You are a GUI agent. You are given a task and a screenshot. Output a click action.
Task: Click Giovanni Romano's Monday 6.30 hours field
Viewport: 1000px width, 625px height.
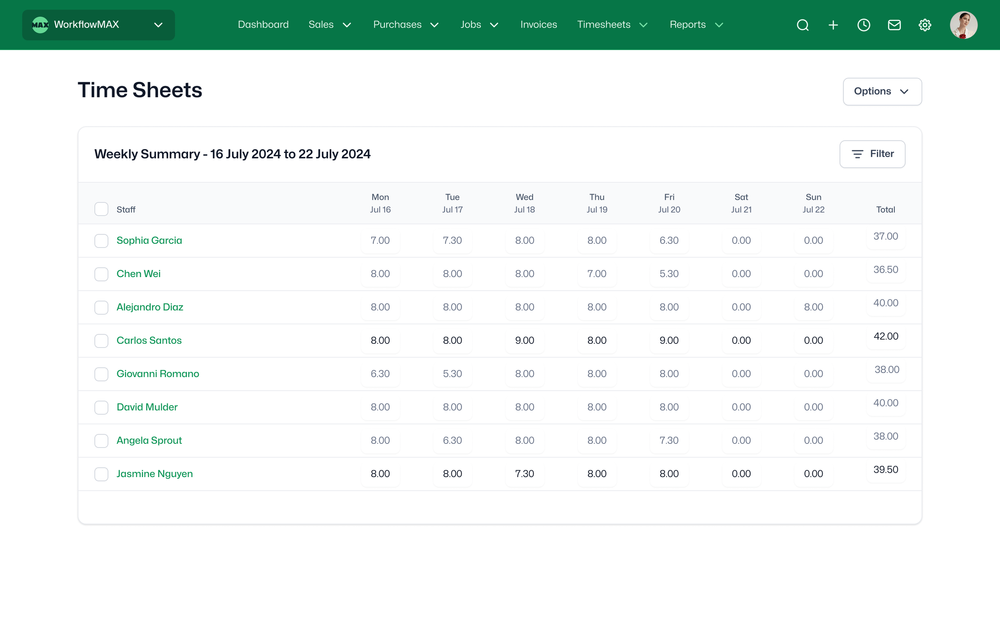pos(380,374)
